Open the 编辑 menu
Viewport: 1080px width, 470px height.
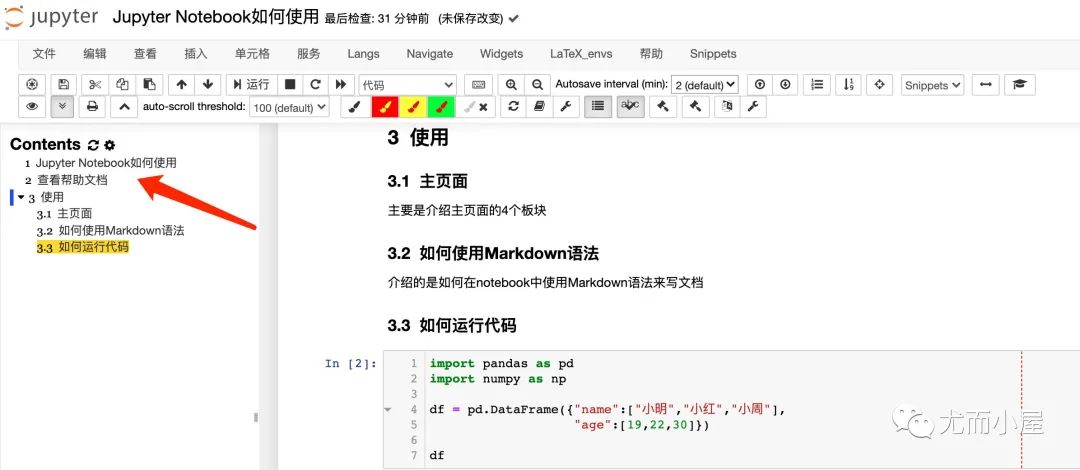[x=95, y=54]
